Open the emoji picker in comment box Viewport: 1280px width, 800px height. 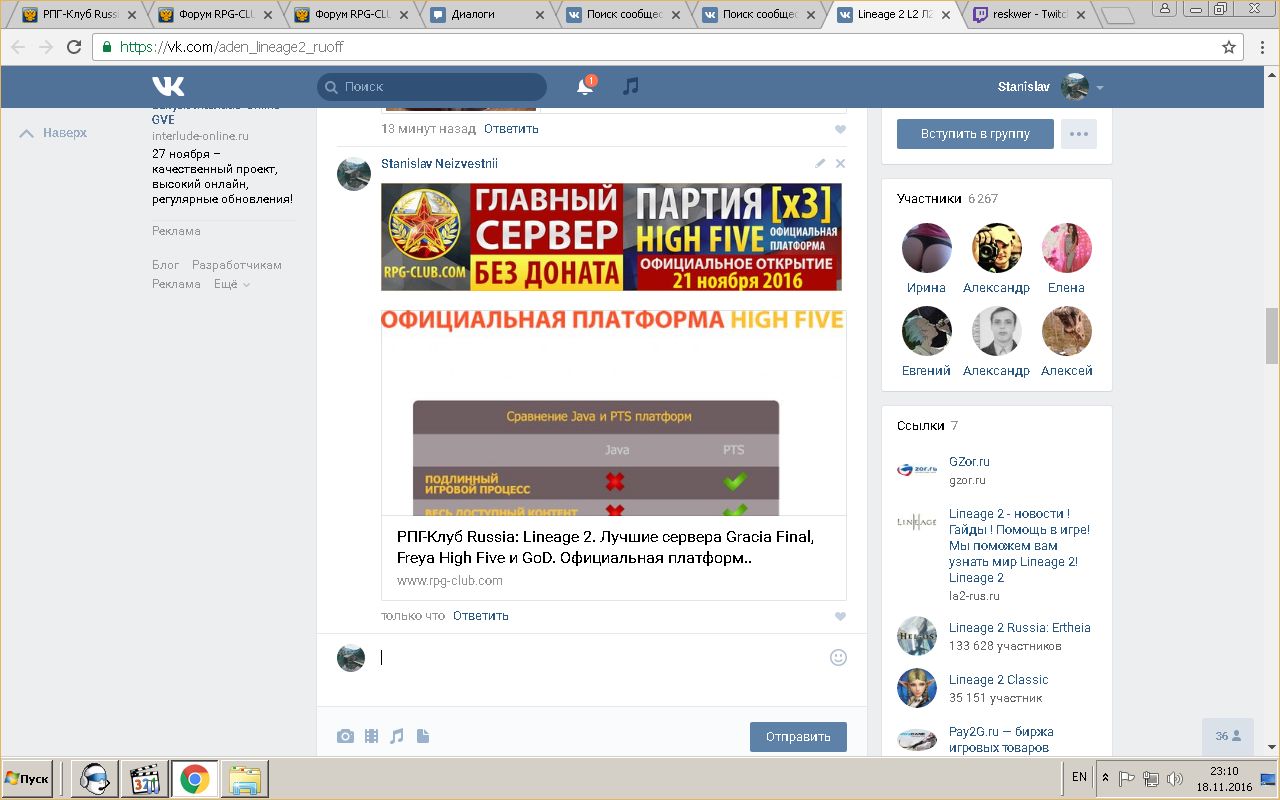pos(838,657)
